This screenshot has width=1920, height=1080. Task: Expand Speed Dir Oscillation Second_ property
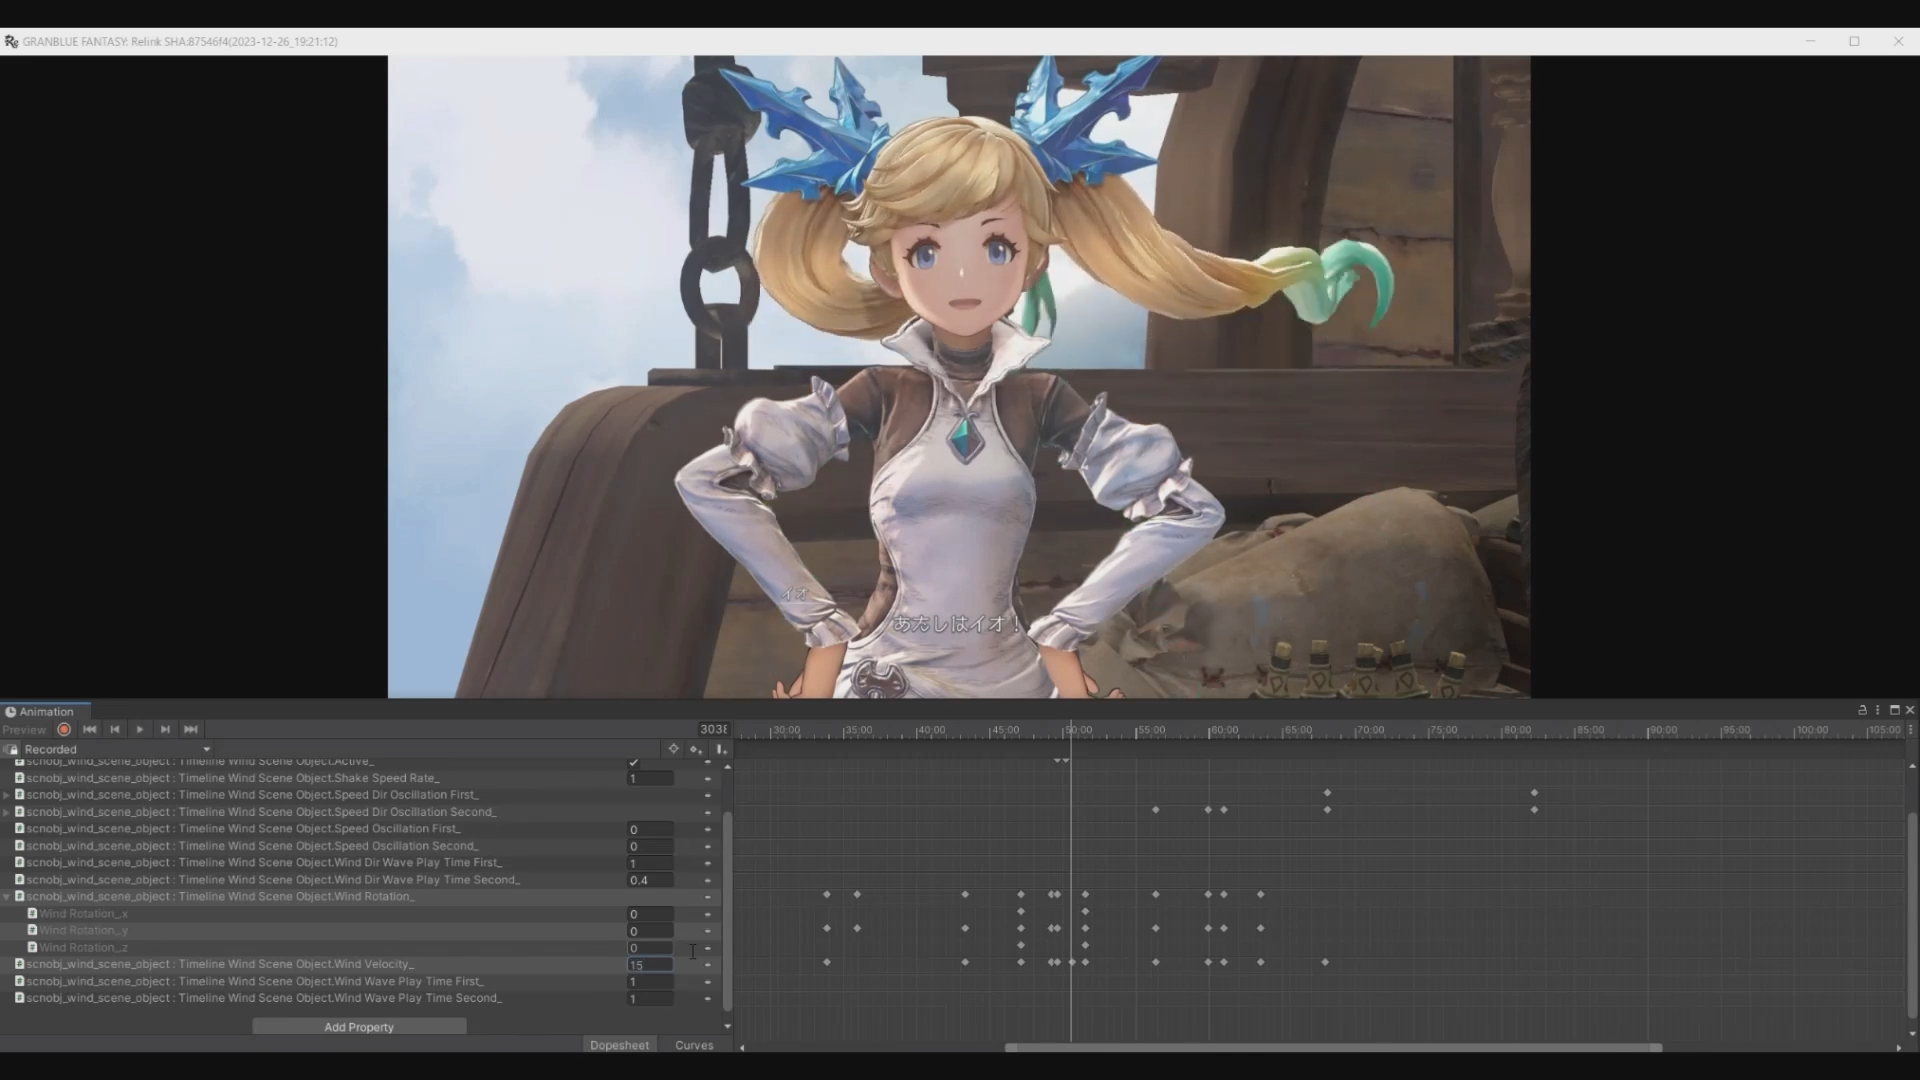click(7, 812)
